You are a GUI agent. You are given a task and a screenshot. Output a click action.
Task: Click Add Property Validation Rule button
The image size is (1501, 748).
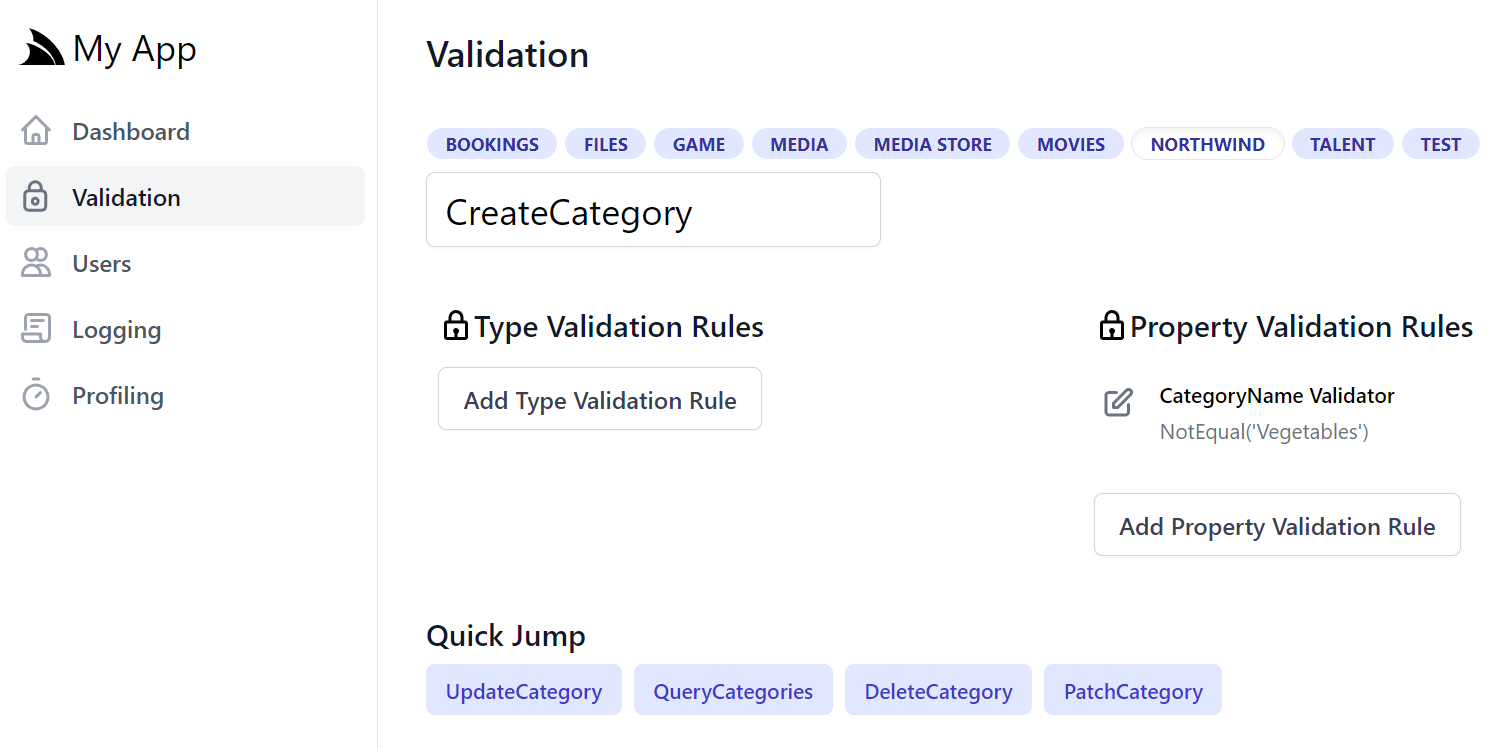click(1277, 525)
